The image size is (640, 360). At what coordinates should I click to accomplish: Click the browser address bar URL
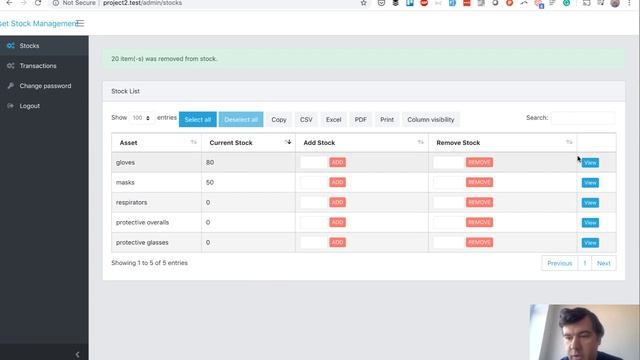coord(142,3)
